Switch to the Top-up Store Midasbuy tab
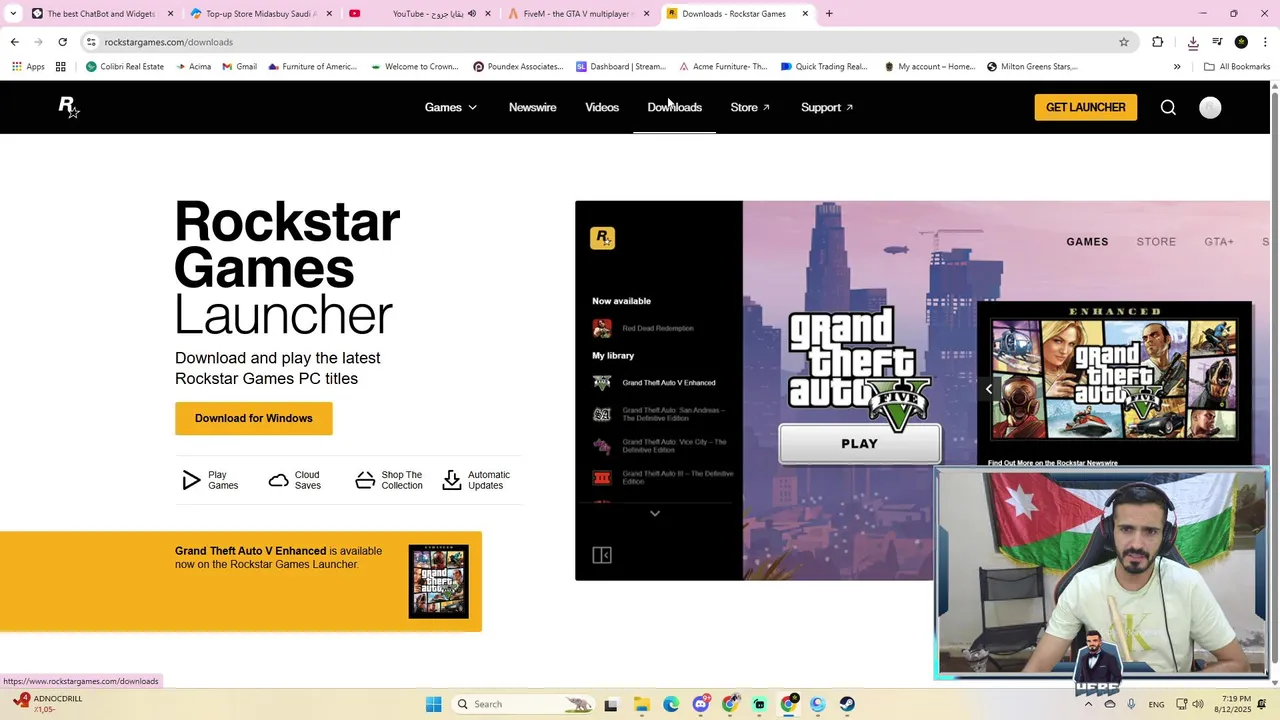 pyautogui.click(x=261, y=14)
